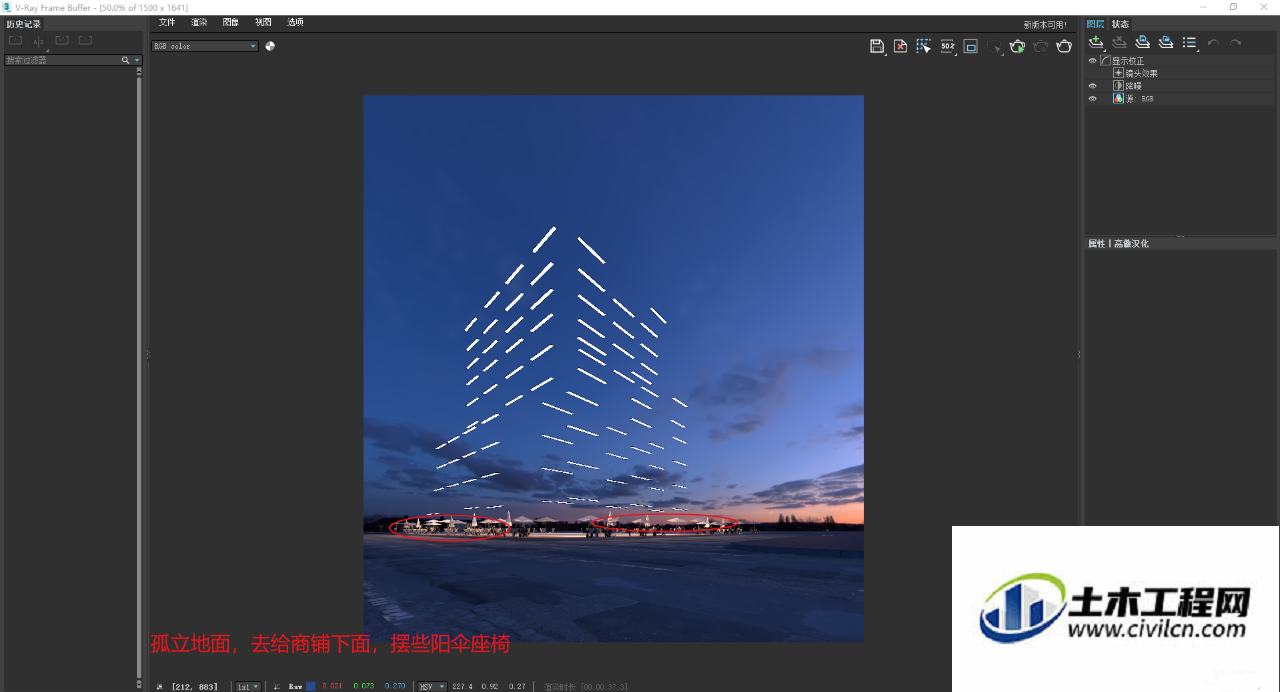Click the pixel info icon in the status bar
The image size is (1280, 692).
coord(160,686)
